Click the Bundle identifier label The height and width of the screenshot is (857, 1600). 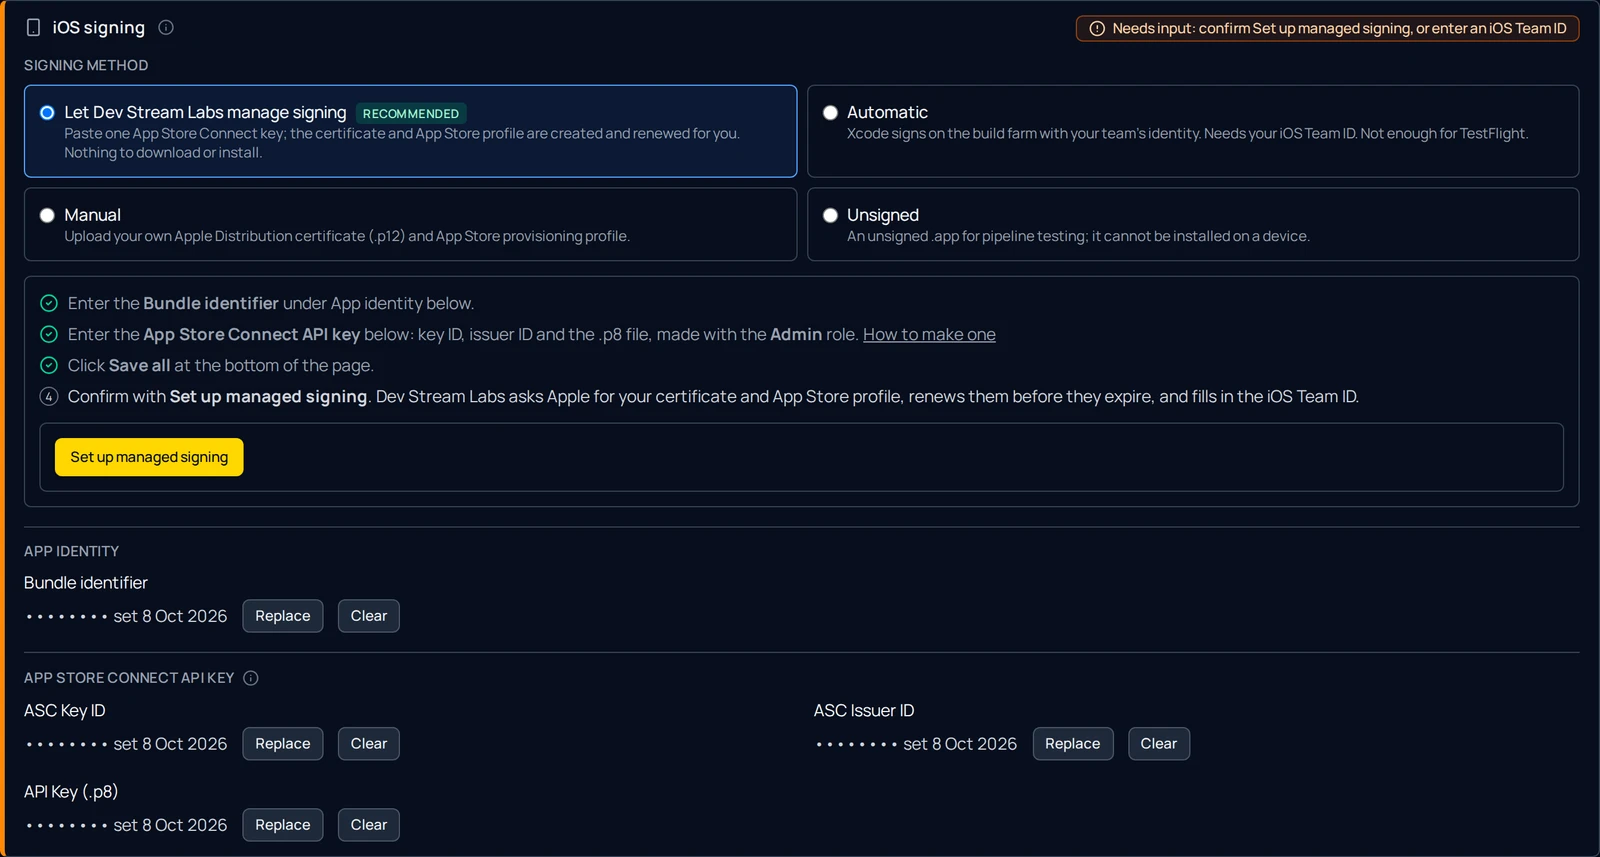click(86, 583)
